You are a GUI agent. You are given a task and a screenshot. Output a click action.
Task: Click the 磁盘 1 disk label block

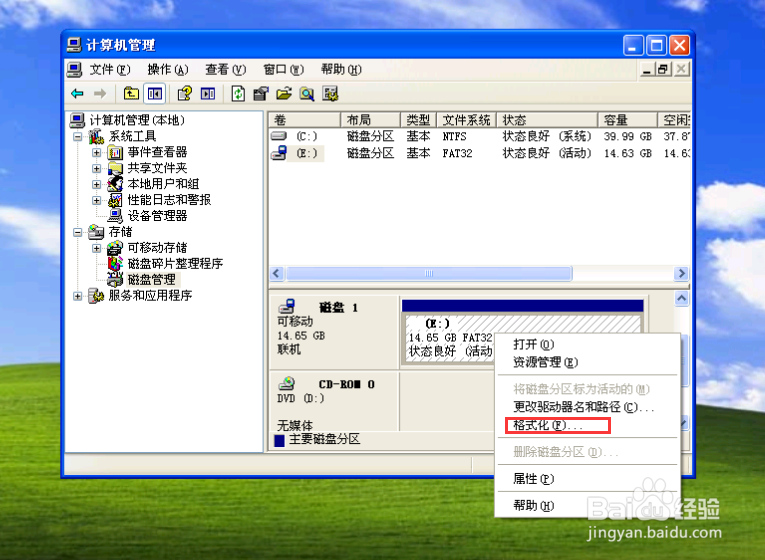(334, 332)
